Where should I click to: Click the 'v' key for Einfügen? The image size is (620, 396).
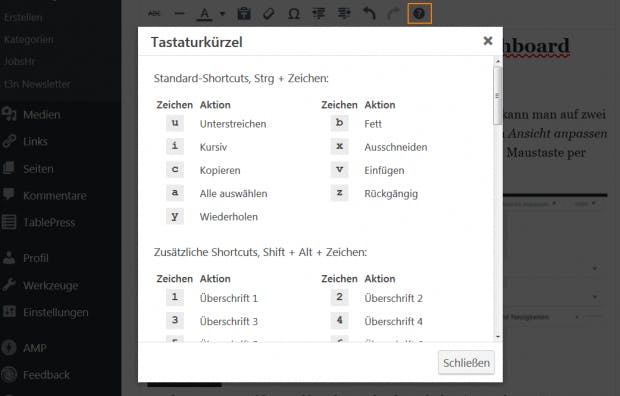(x=339, y=170)
